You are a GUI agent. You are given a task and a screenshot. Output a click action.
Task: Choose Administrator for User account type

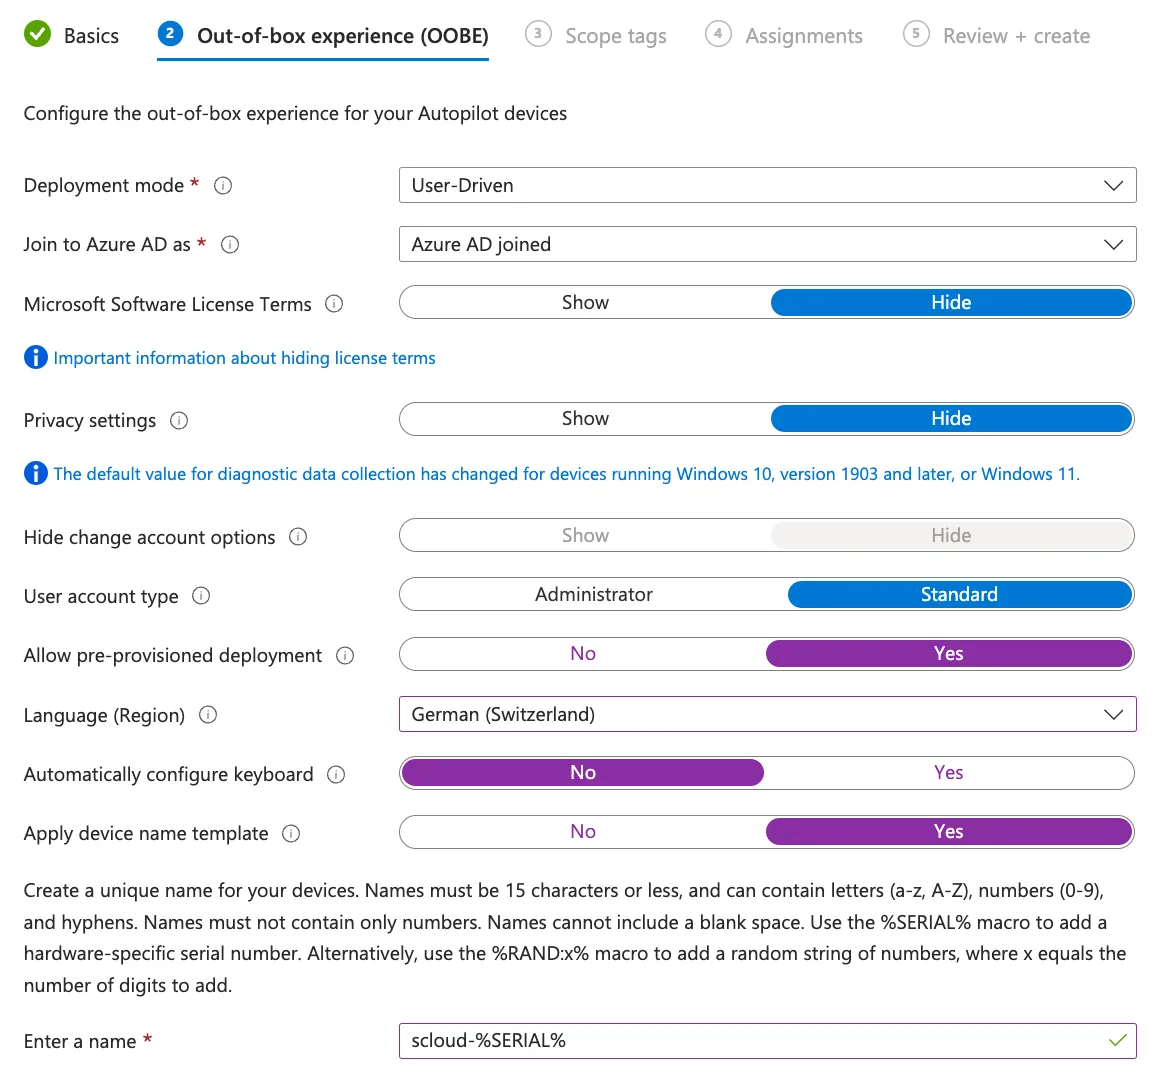coord(594,594)
